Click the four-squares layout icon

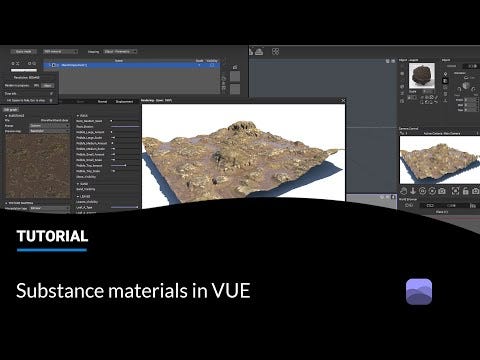click(x=275, y=52)
